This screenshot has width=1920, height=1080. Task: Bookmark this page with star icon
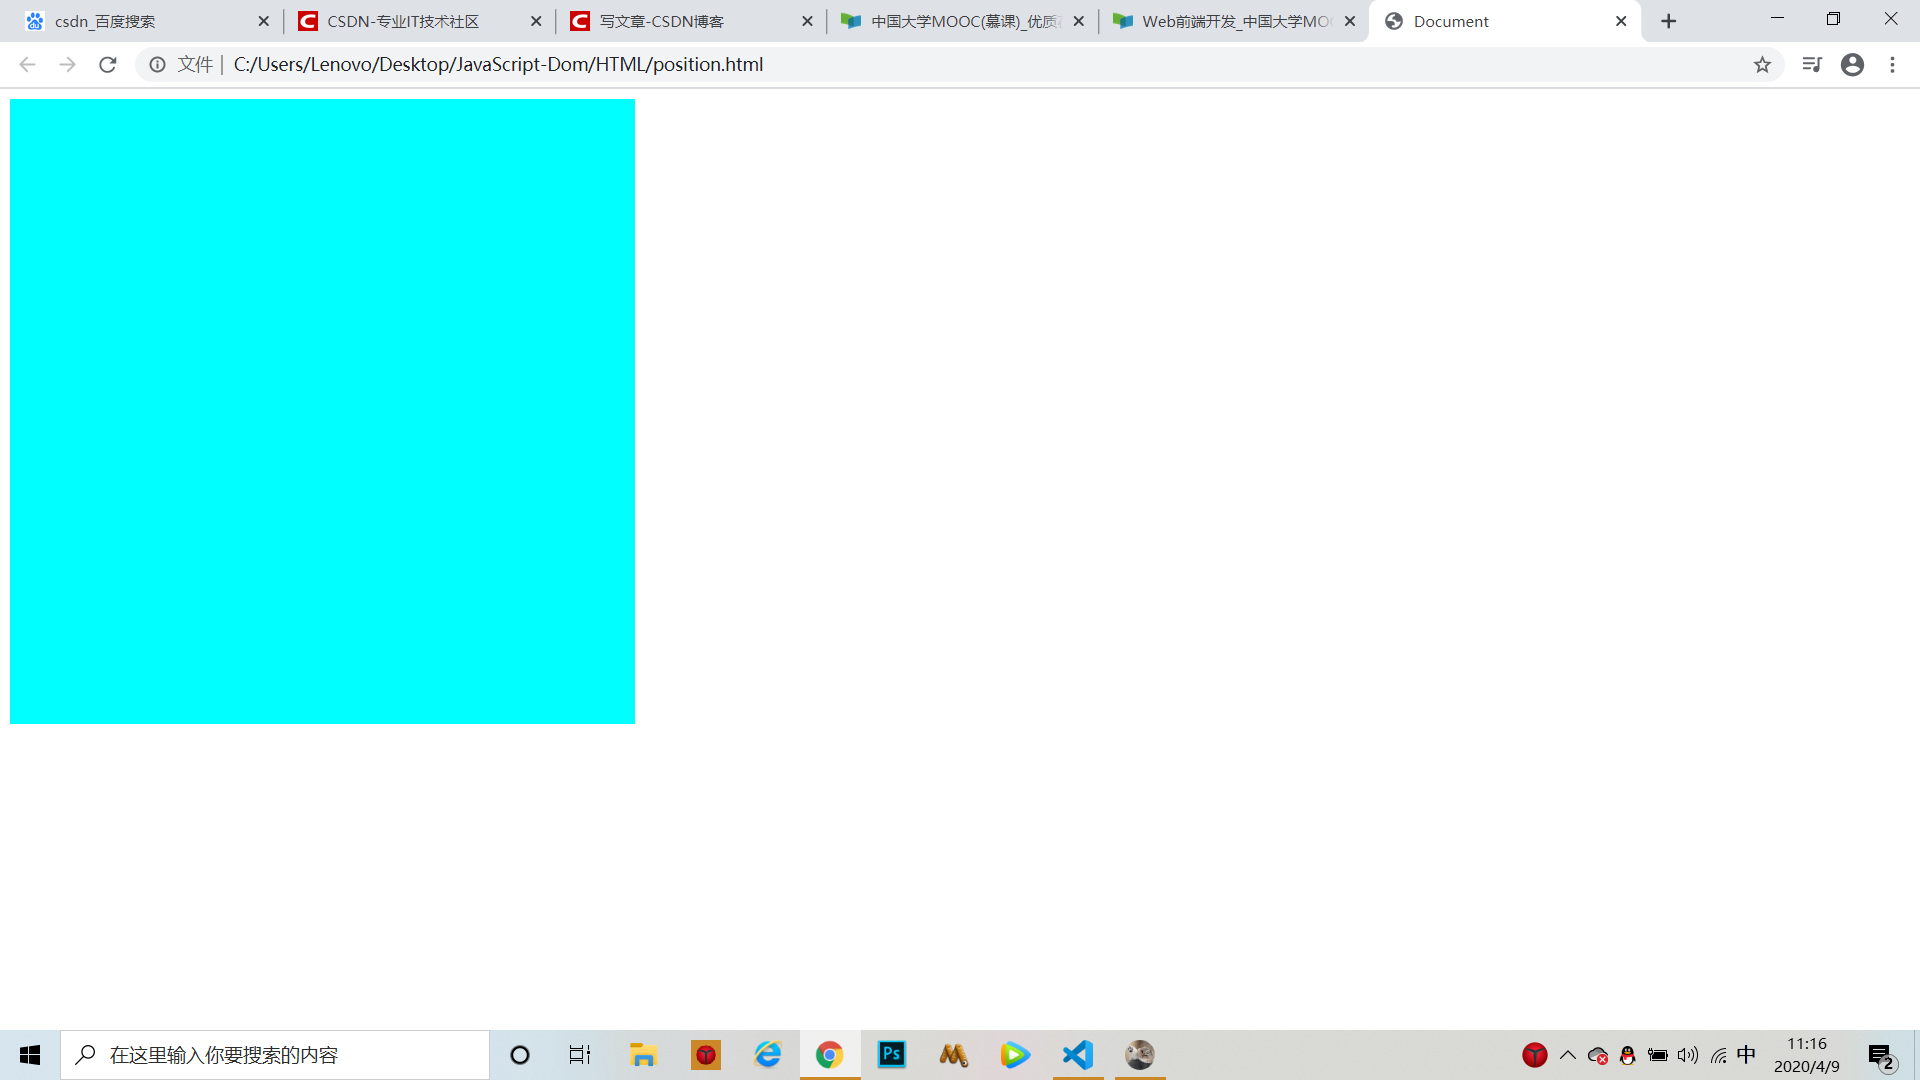(x=1762, y=65)
